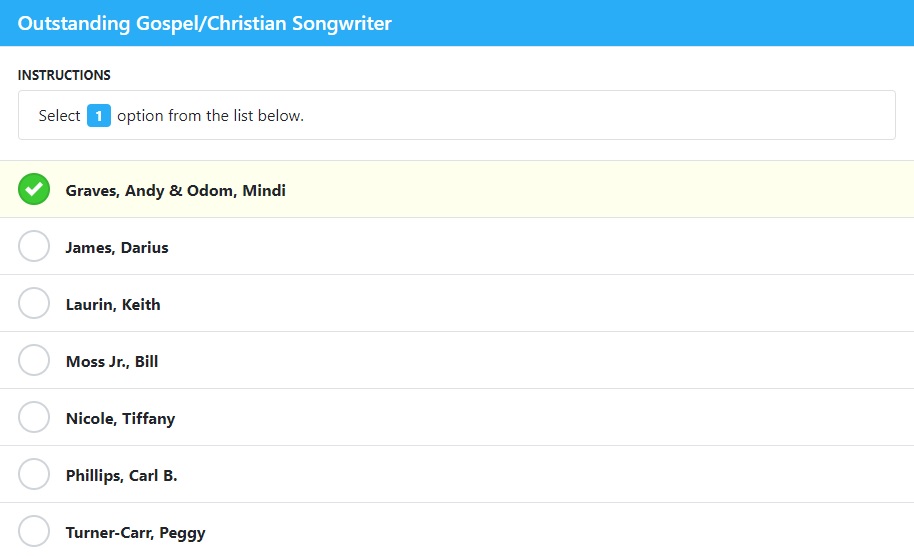
Task: Click the Outstanding Gospel/Christian Songwriter header
Action: pos(205,23)
